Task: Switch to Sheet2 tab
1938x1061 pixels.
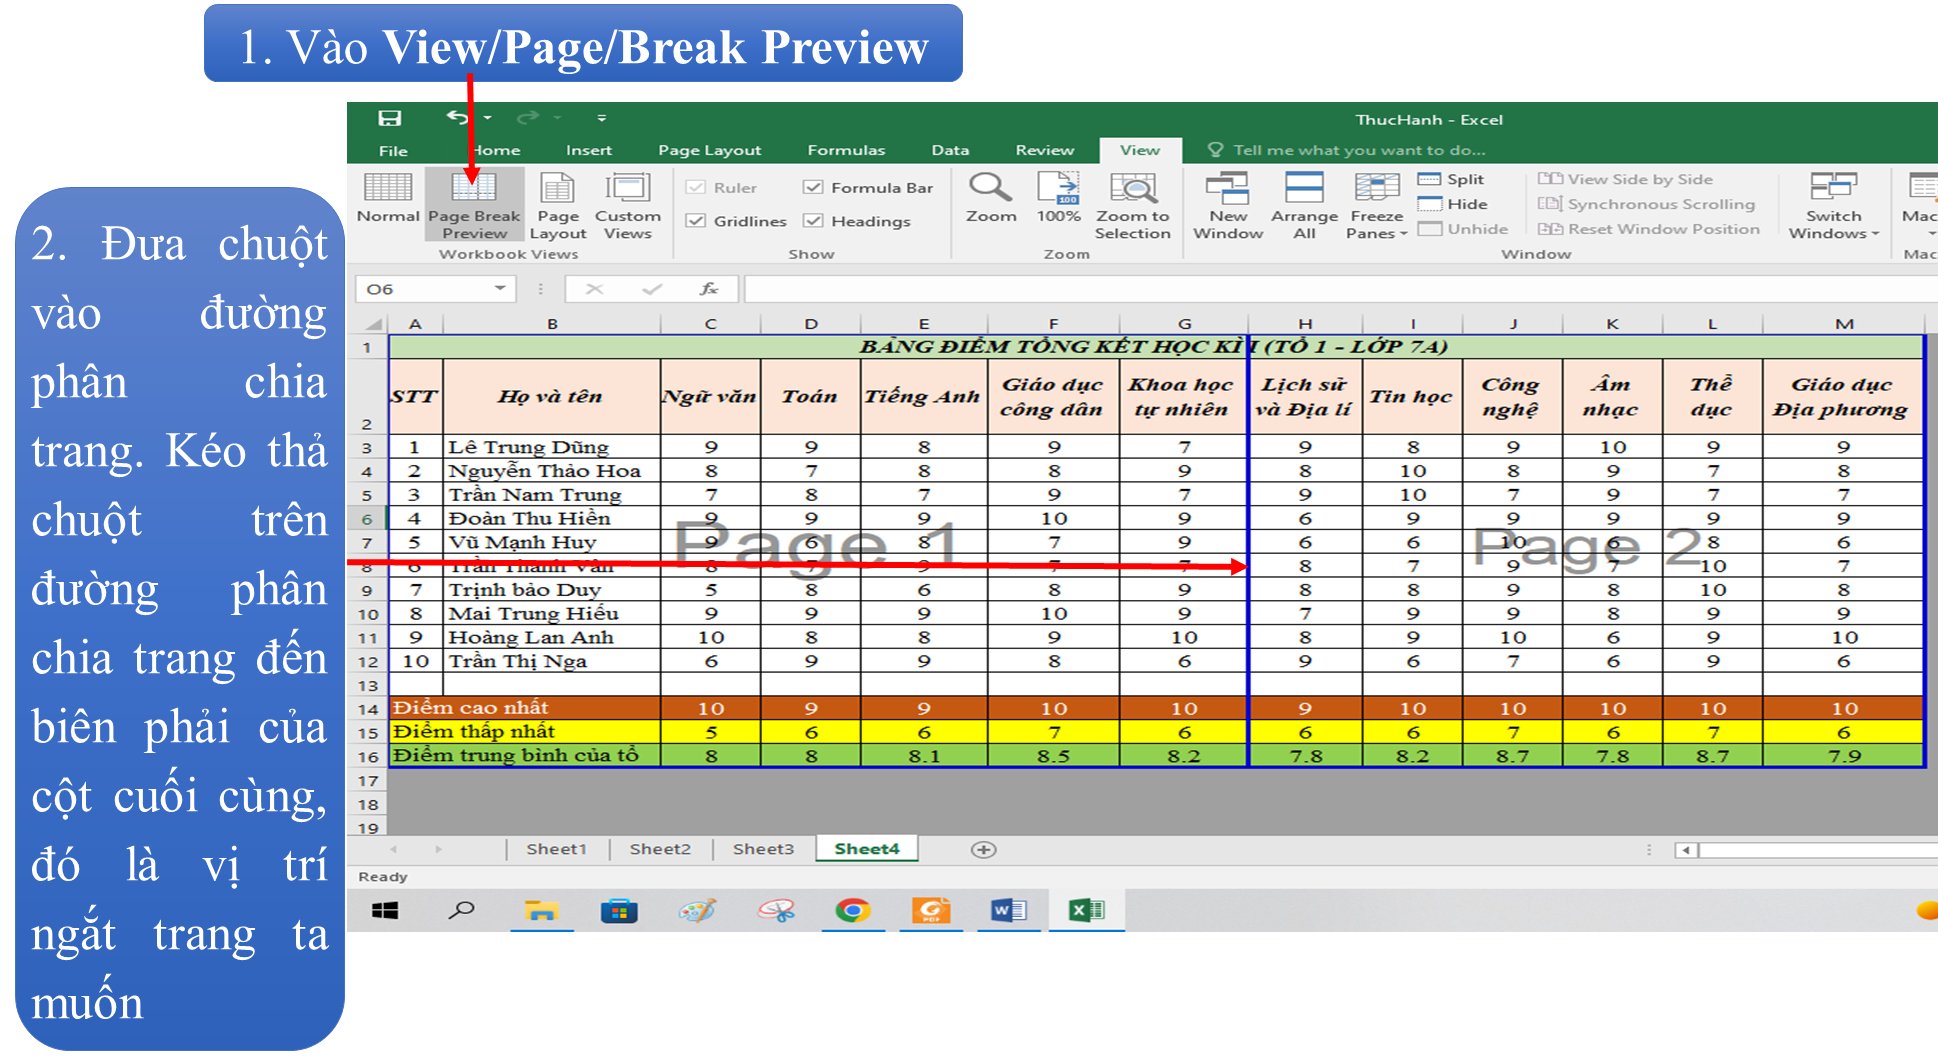Action: pyautogui.click(x=660, y=849)
